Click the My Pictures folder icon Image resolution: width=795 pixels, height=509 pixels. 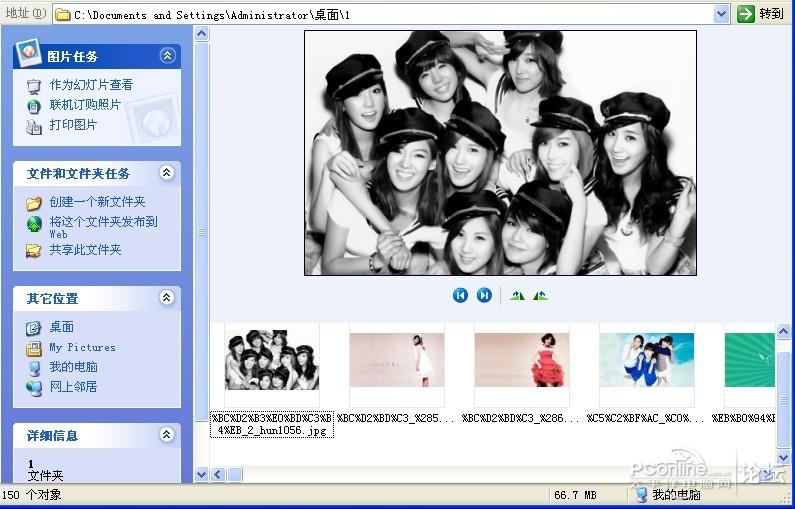tap(33, 348)
